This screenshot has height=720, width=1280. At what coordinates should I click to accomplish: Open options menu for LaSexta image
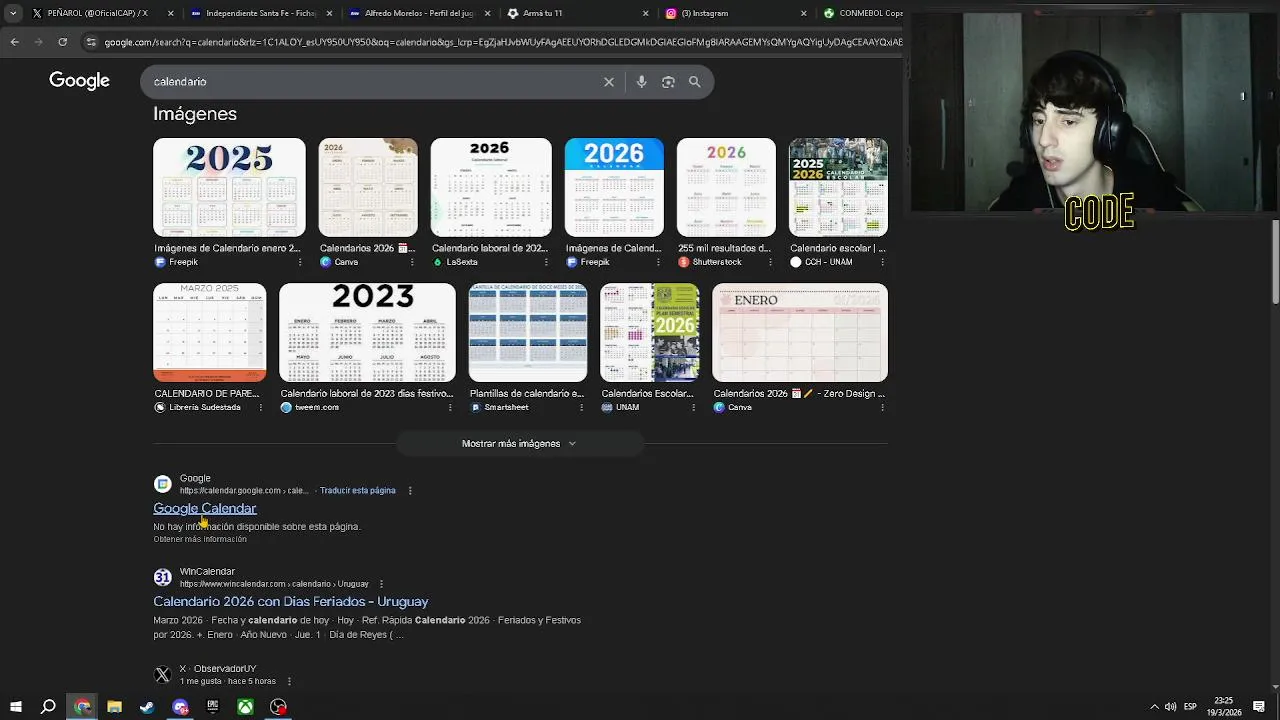[x=546, y=262]
